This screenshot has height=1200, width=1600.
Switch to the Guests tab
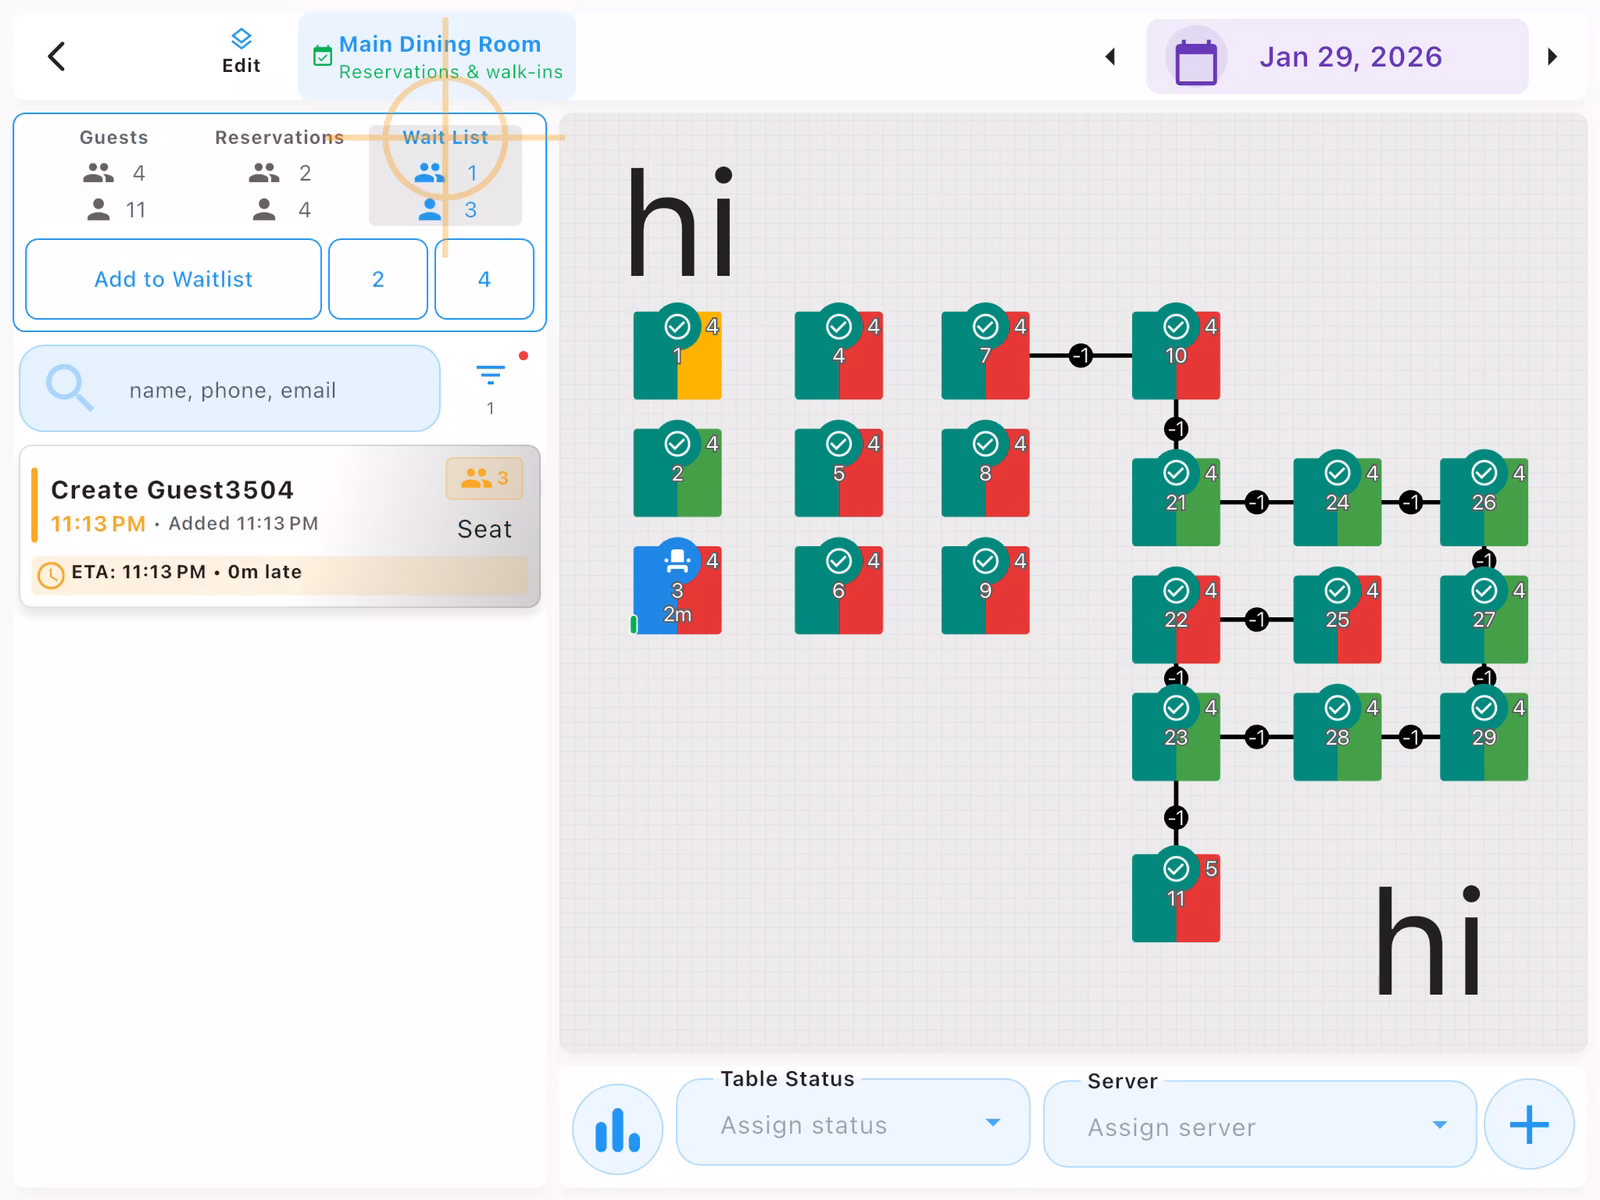[x=114, y=173]
